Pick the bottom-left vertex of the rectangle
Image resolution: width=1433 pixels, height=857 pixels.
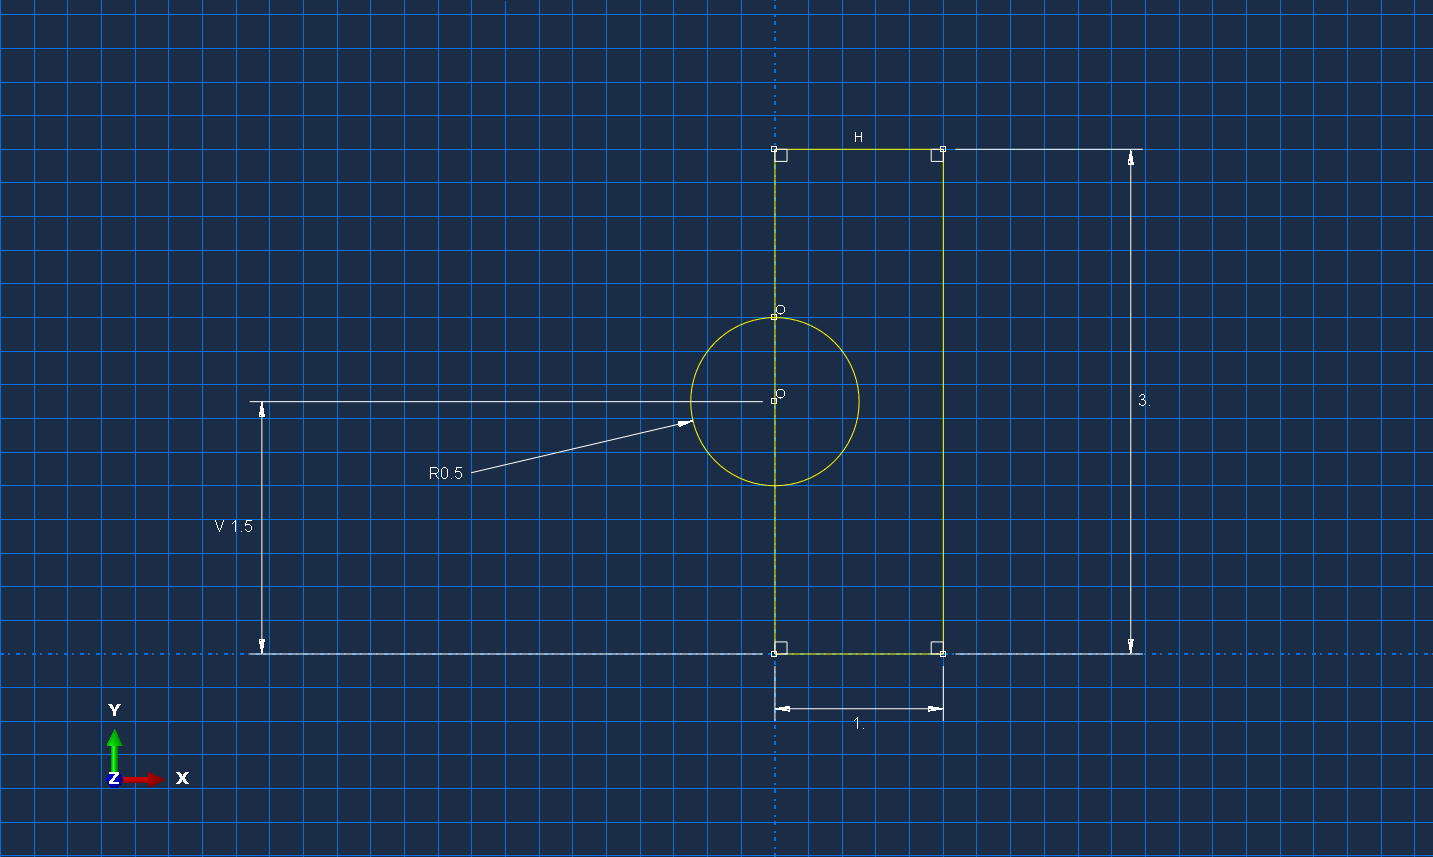[774, 654]
